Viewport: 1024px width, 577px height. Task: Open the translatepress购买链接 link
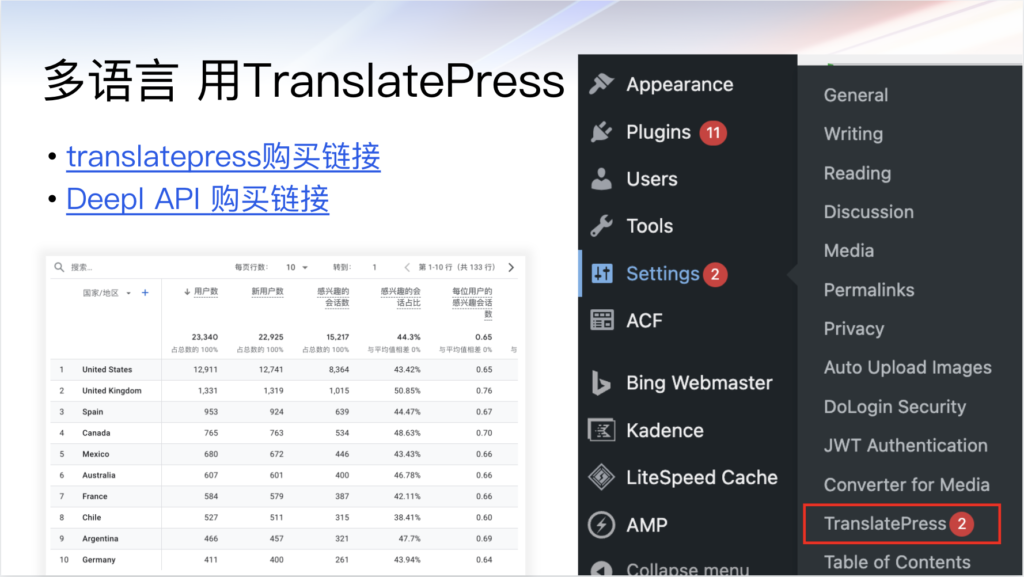click(223, 157)
